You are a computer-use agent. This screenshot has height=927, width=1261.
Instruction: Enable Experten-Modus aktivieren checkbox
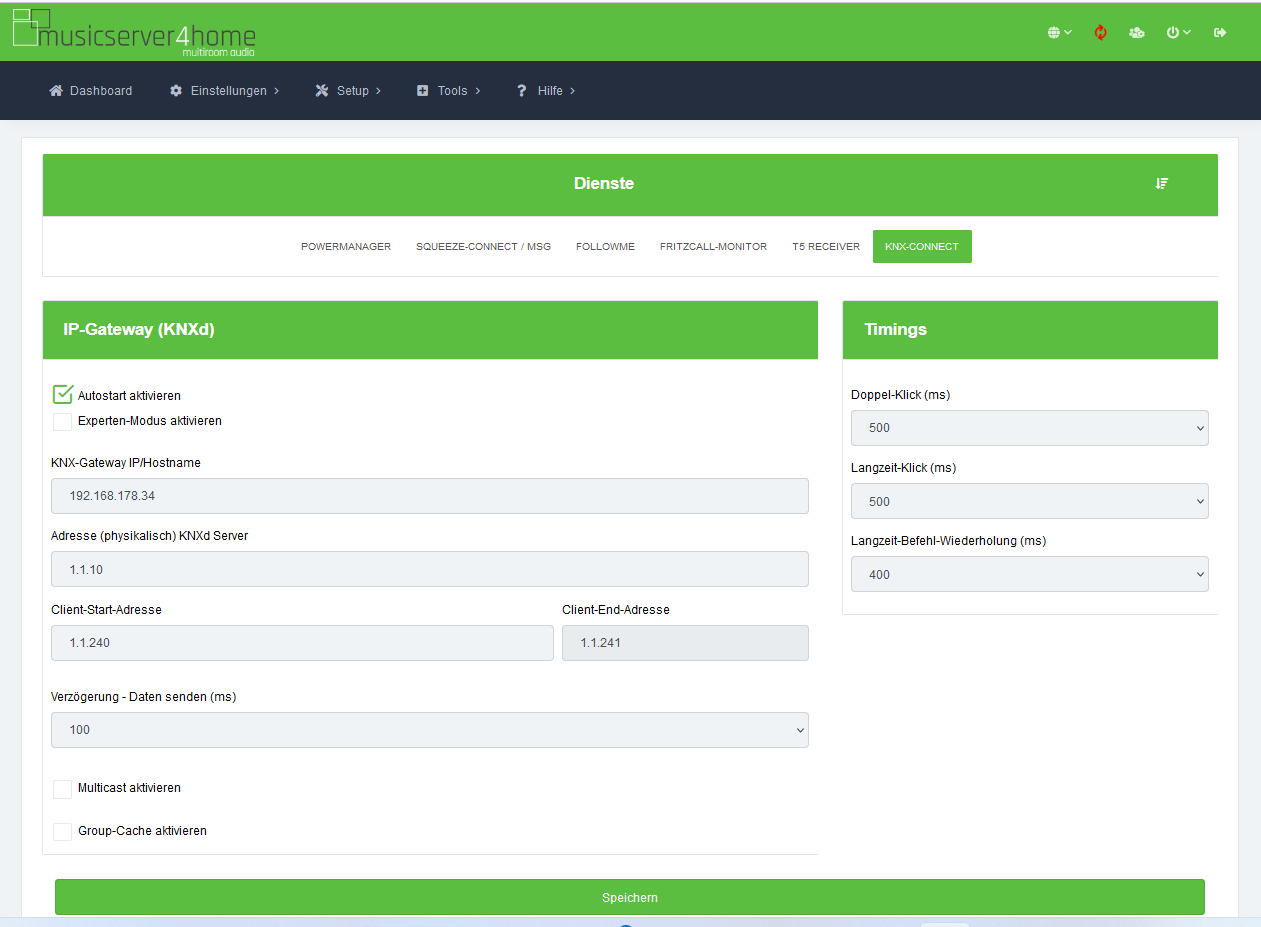(x=63, y=421)
